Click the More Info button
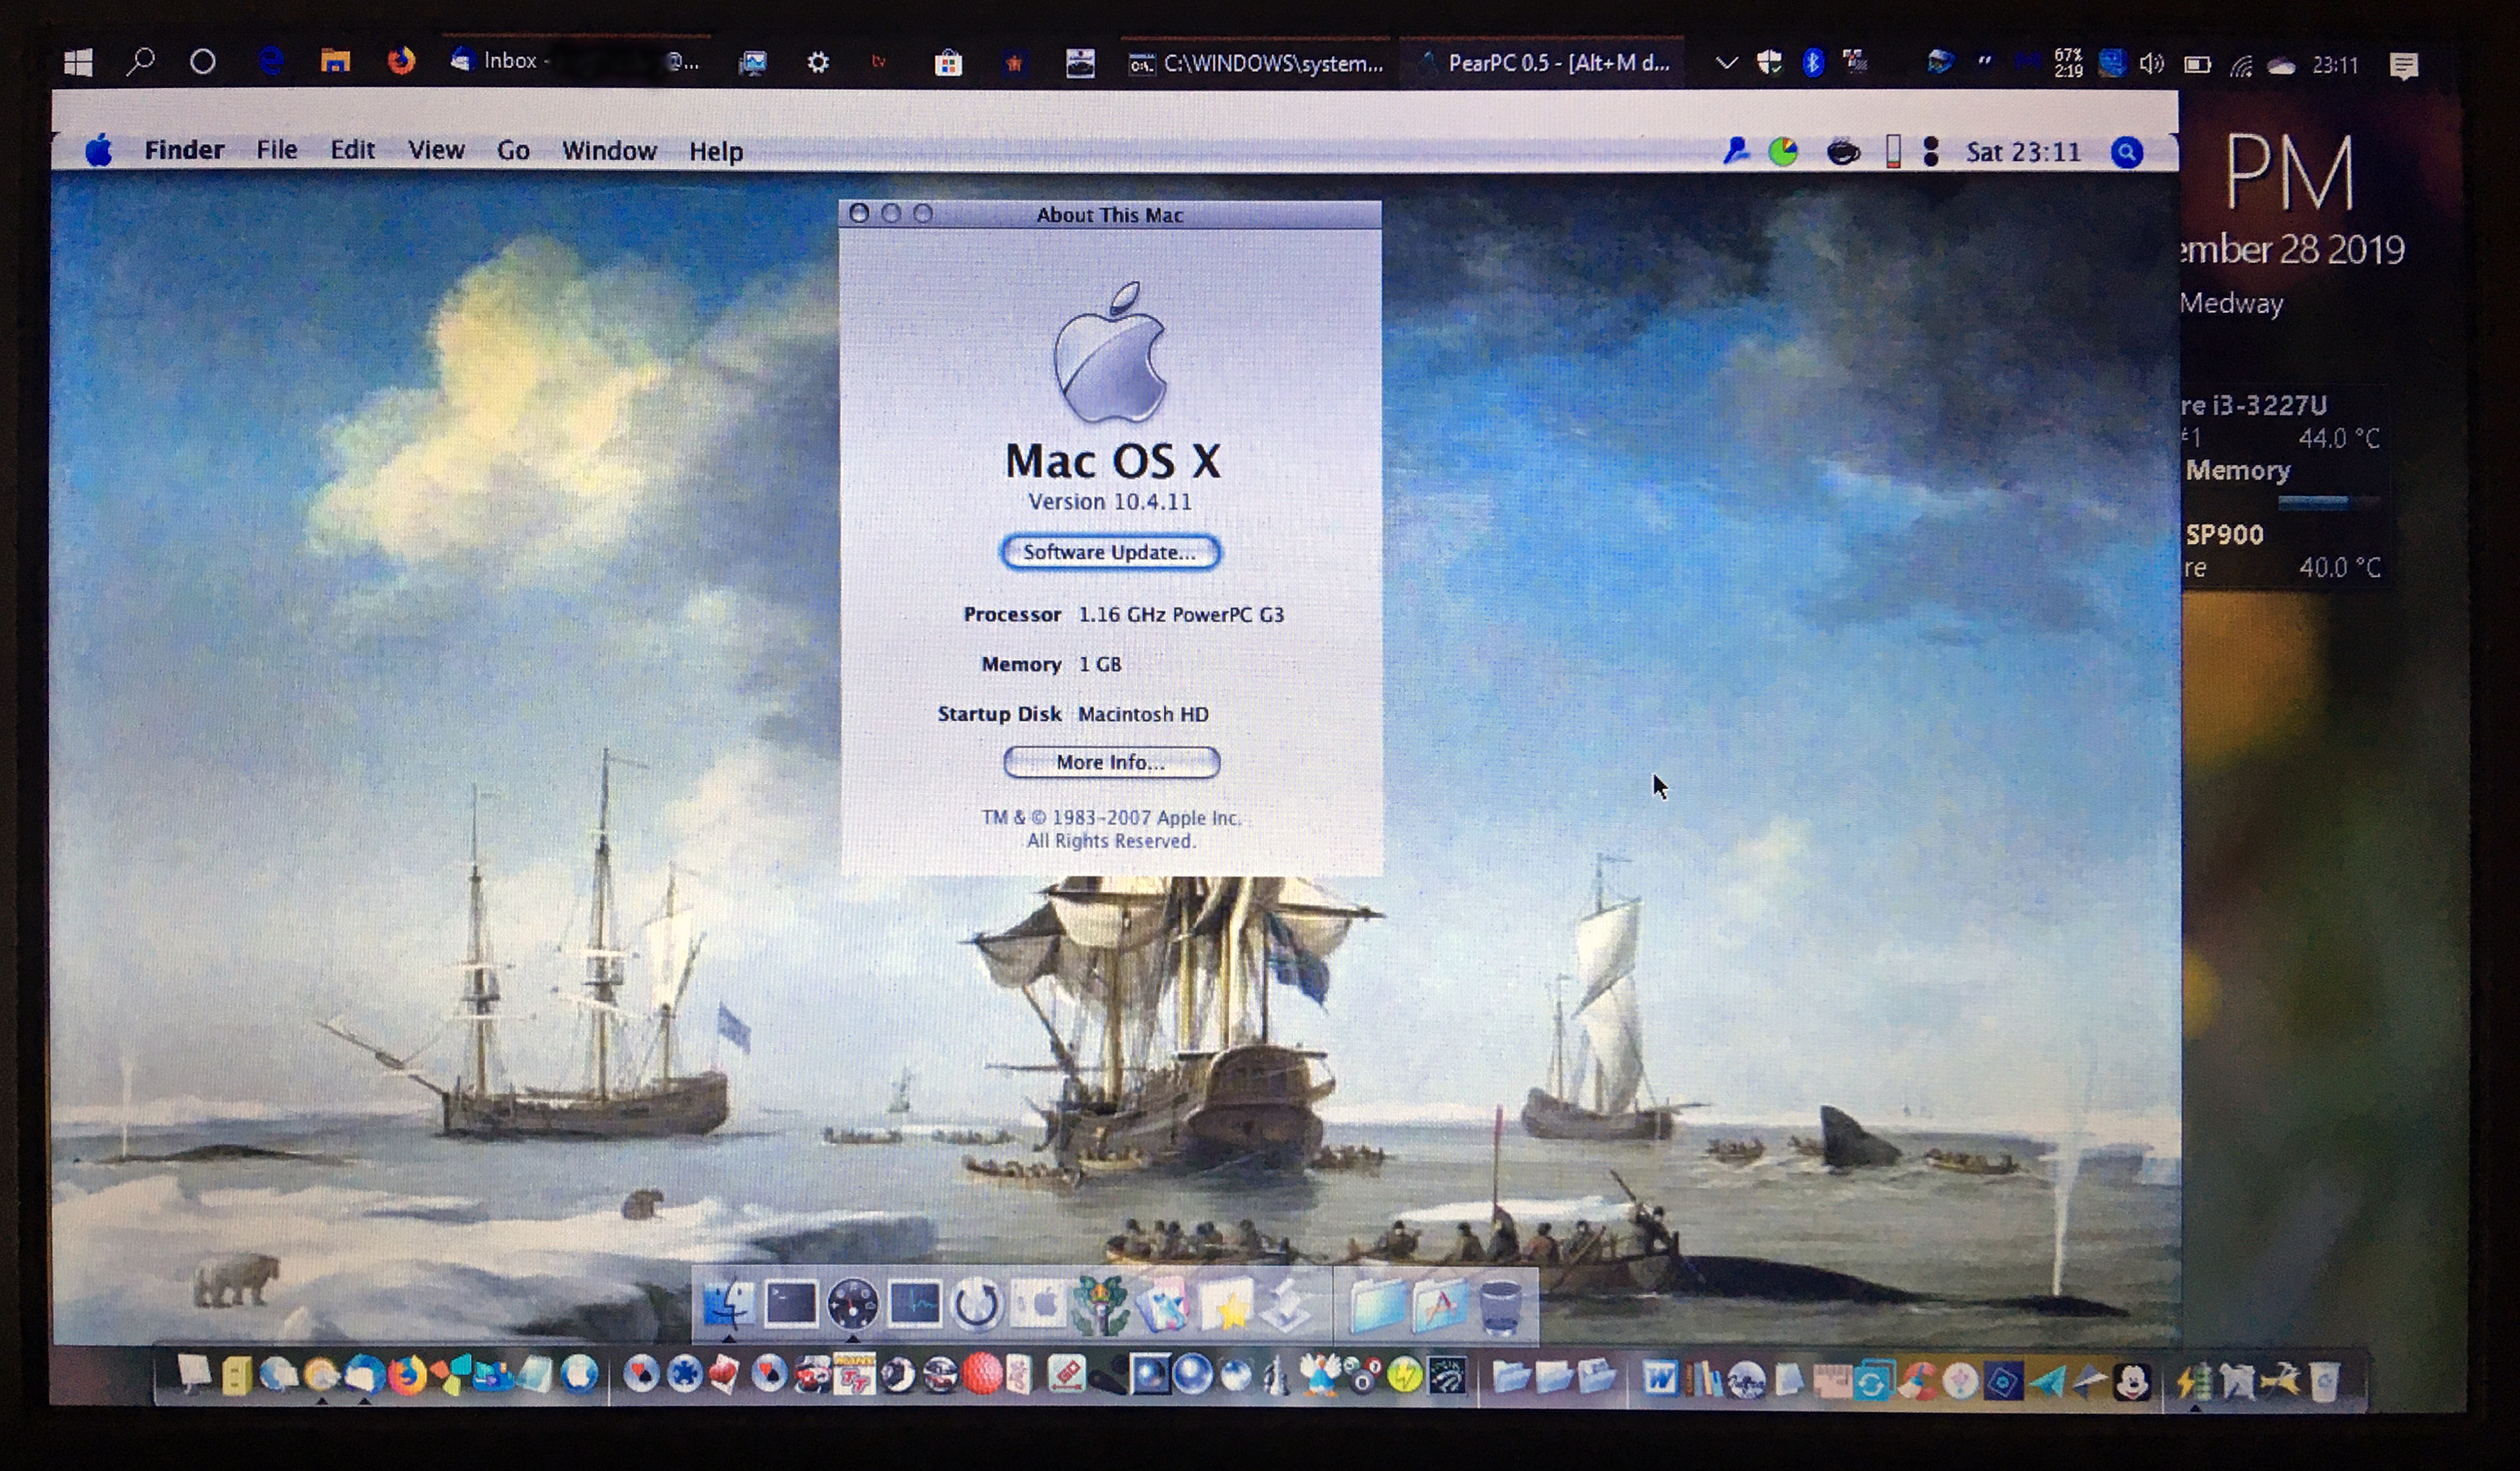 1111,762
